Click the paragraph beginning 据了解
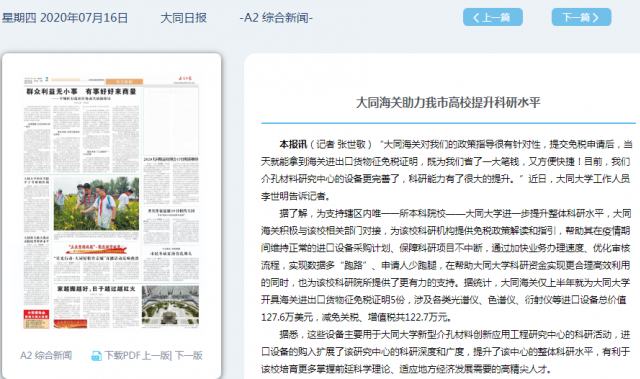This screenshot has height=379, width=640. point(446,265)
